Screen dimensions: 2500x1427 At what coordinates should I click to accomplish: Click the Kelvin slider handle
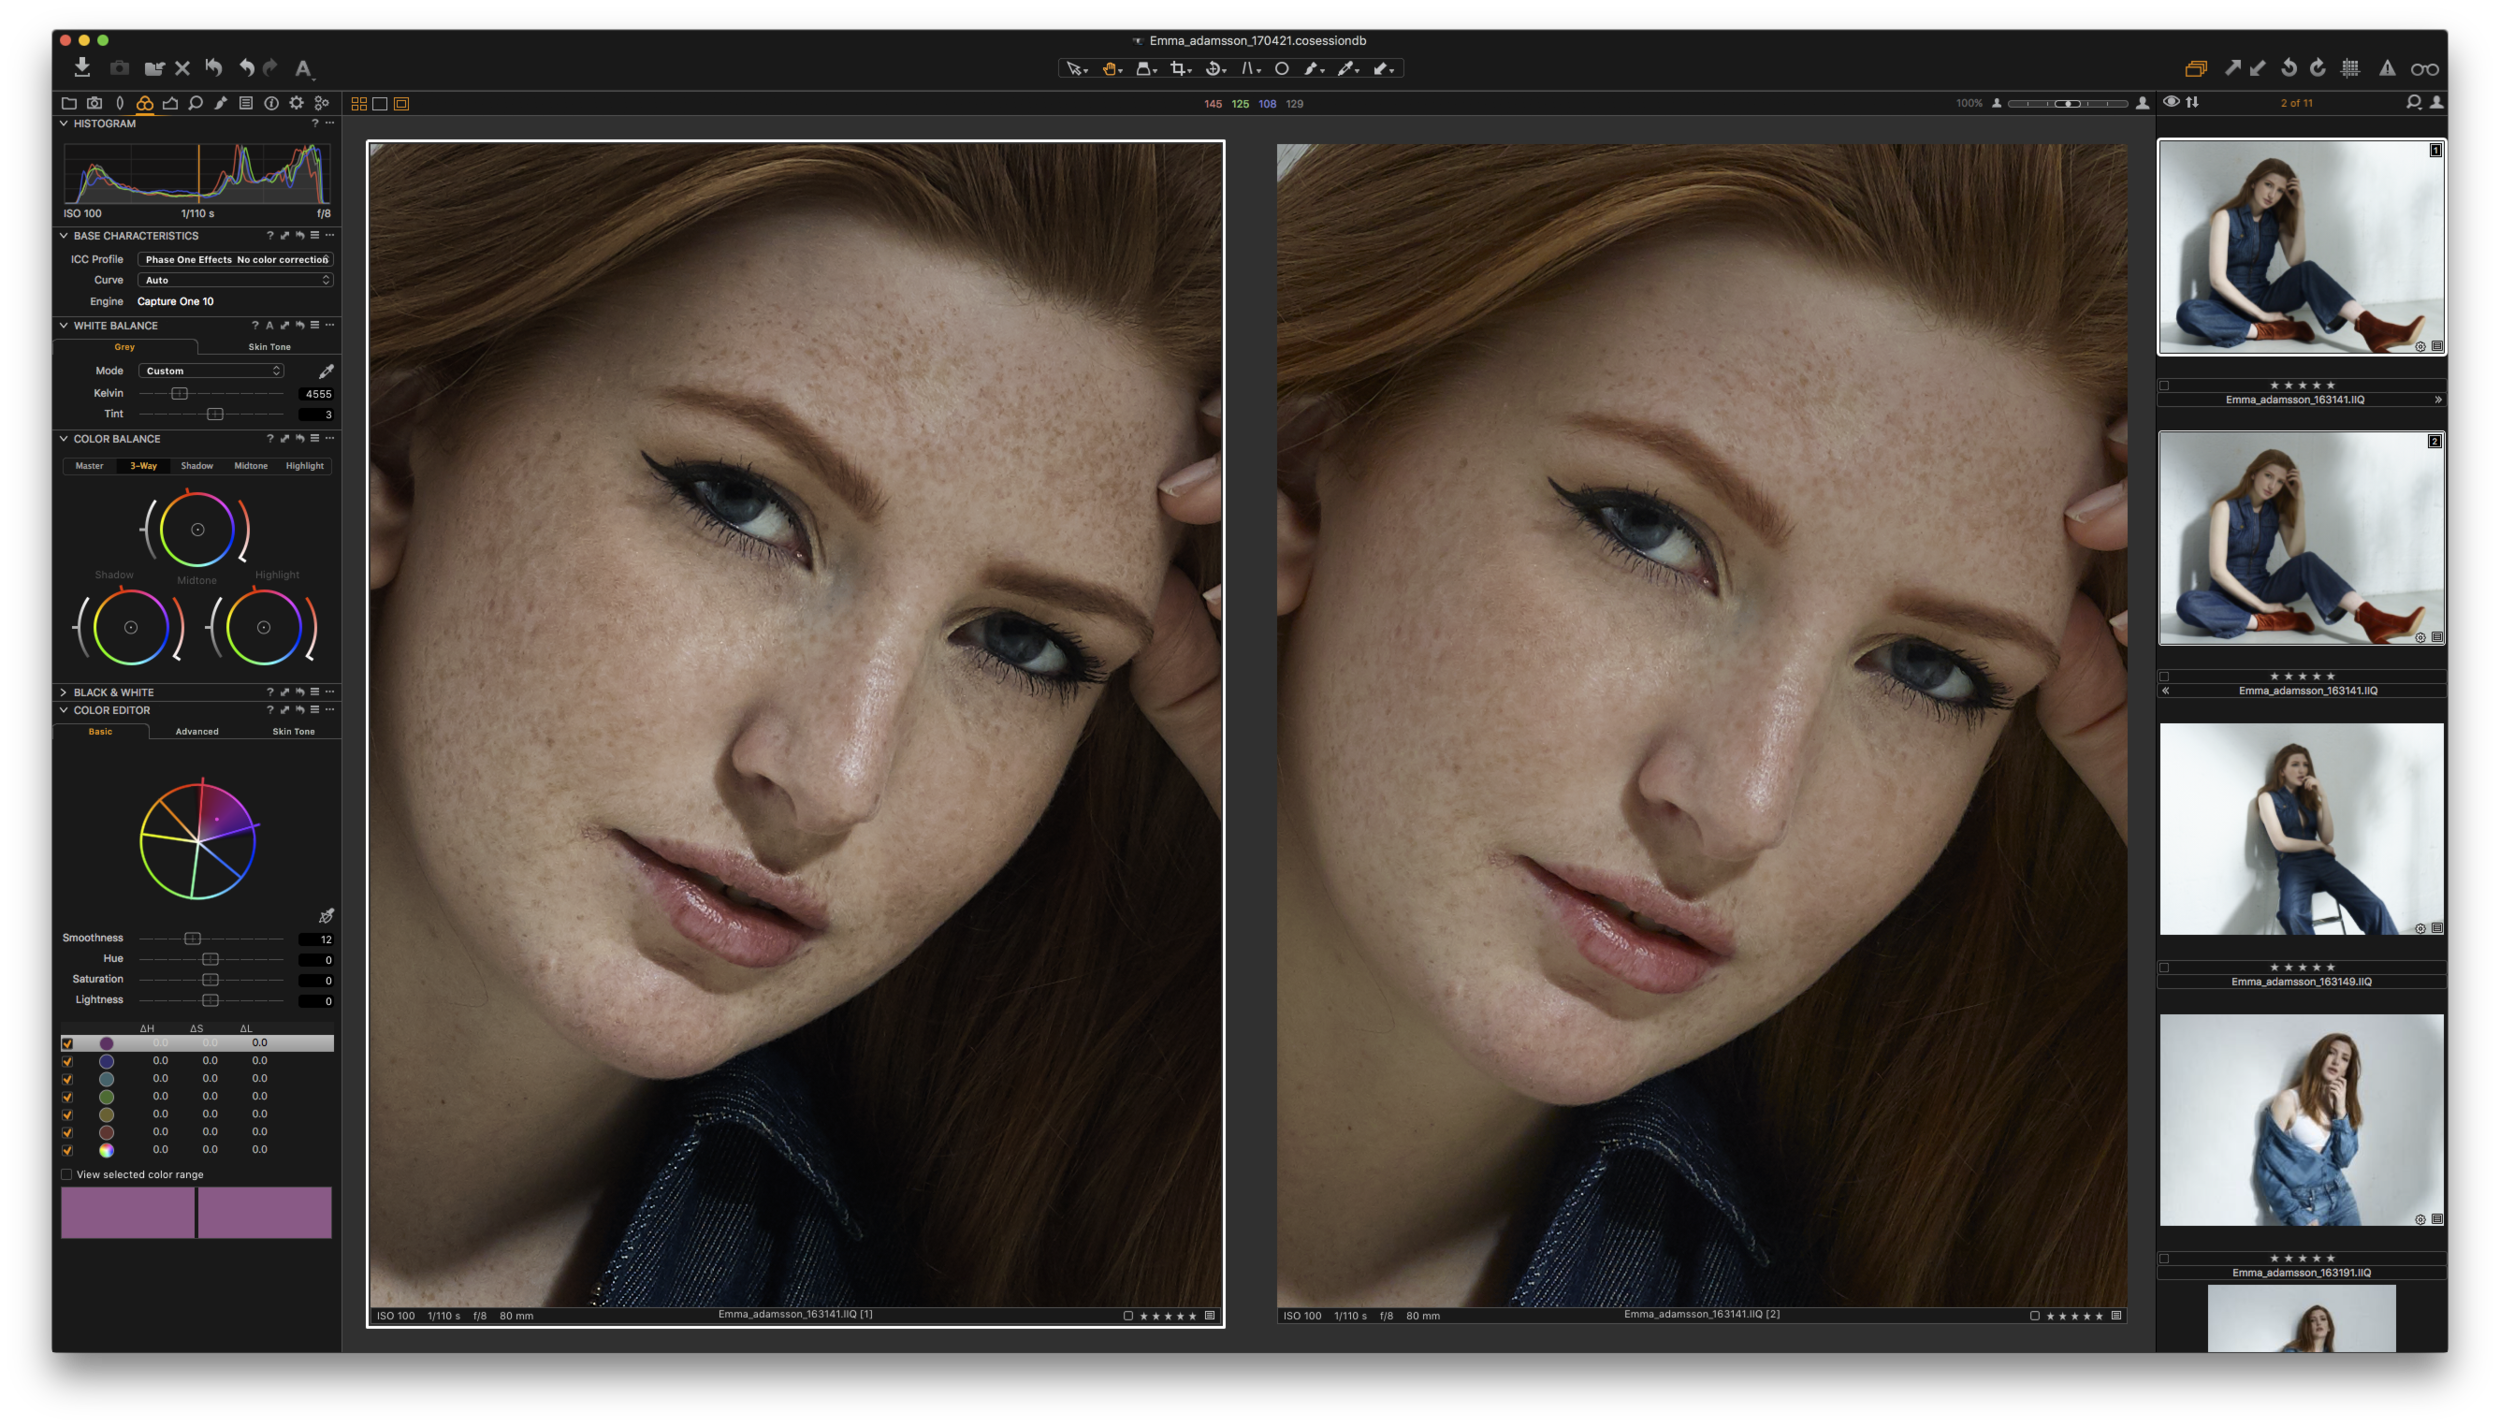tap(179, 394)
